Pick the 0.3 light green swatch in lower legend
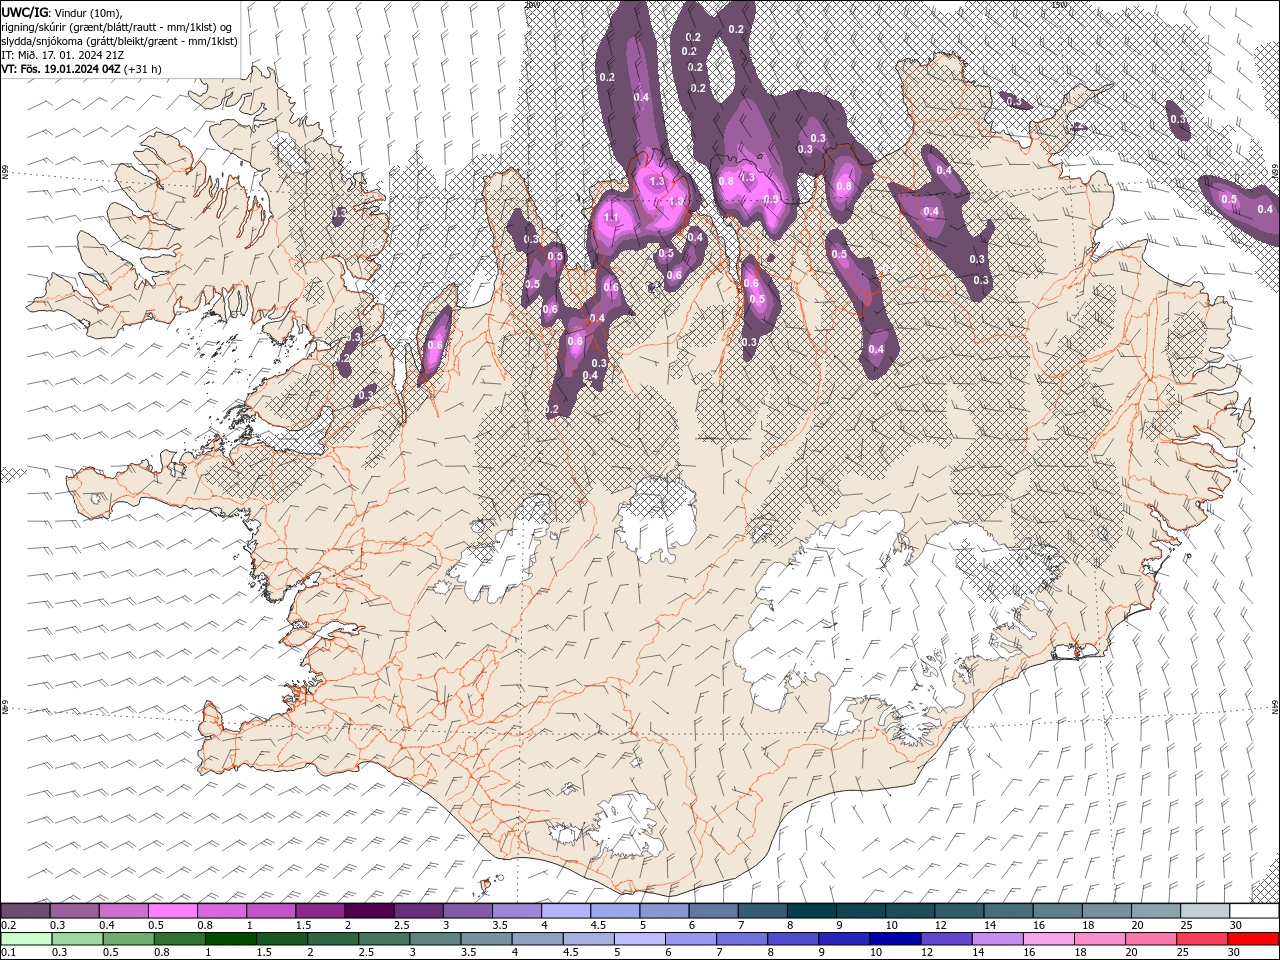This screenshot has height=960, width=1280. [x=77, y=939]
